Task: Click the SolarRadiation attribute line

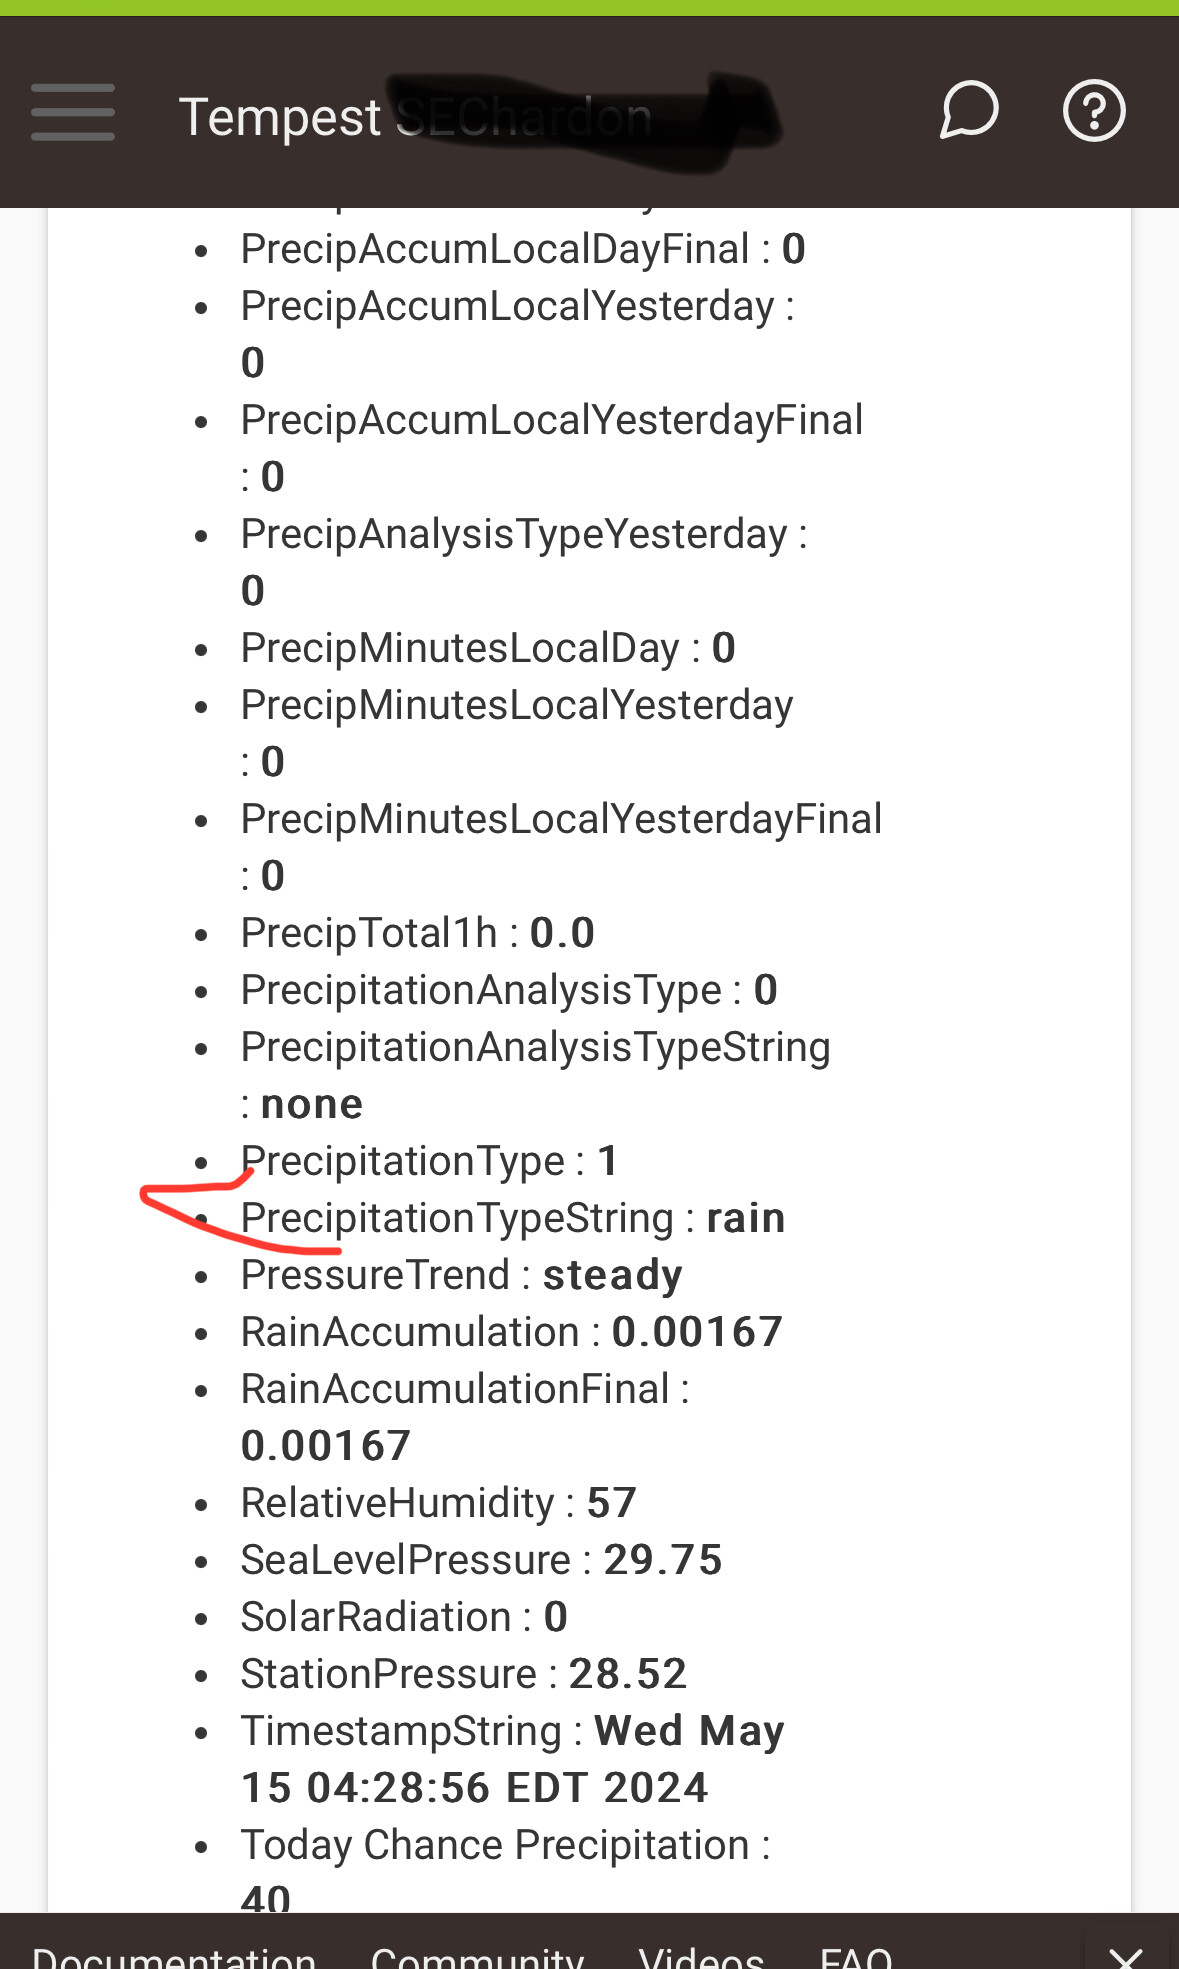Action: 404,1617
